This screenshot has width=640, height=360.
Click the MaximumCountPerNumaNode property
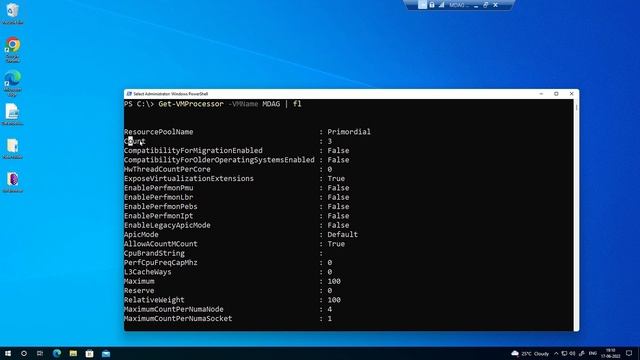coord(173,310)
